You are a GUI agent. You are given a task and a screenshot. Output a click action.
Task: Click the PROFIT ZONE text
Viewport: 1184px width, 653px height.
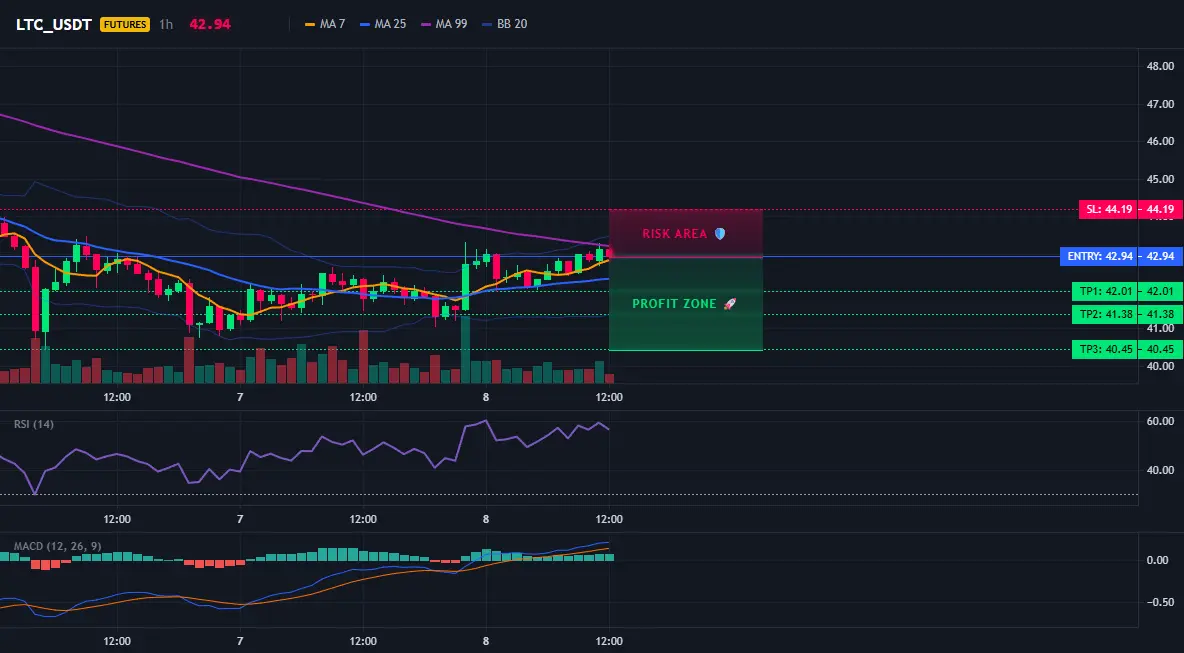(674, 303)
